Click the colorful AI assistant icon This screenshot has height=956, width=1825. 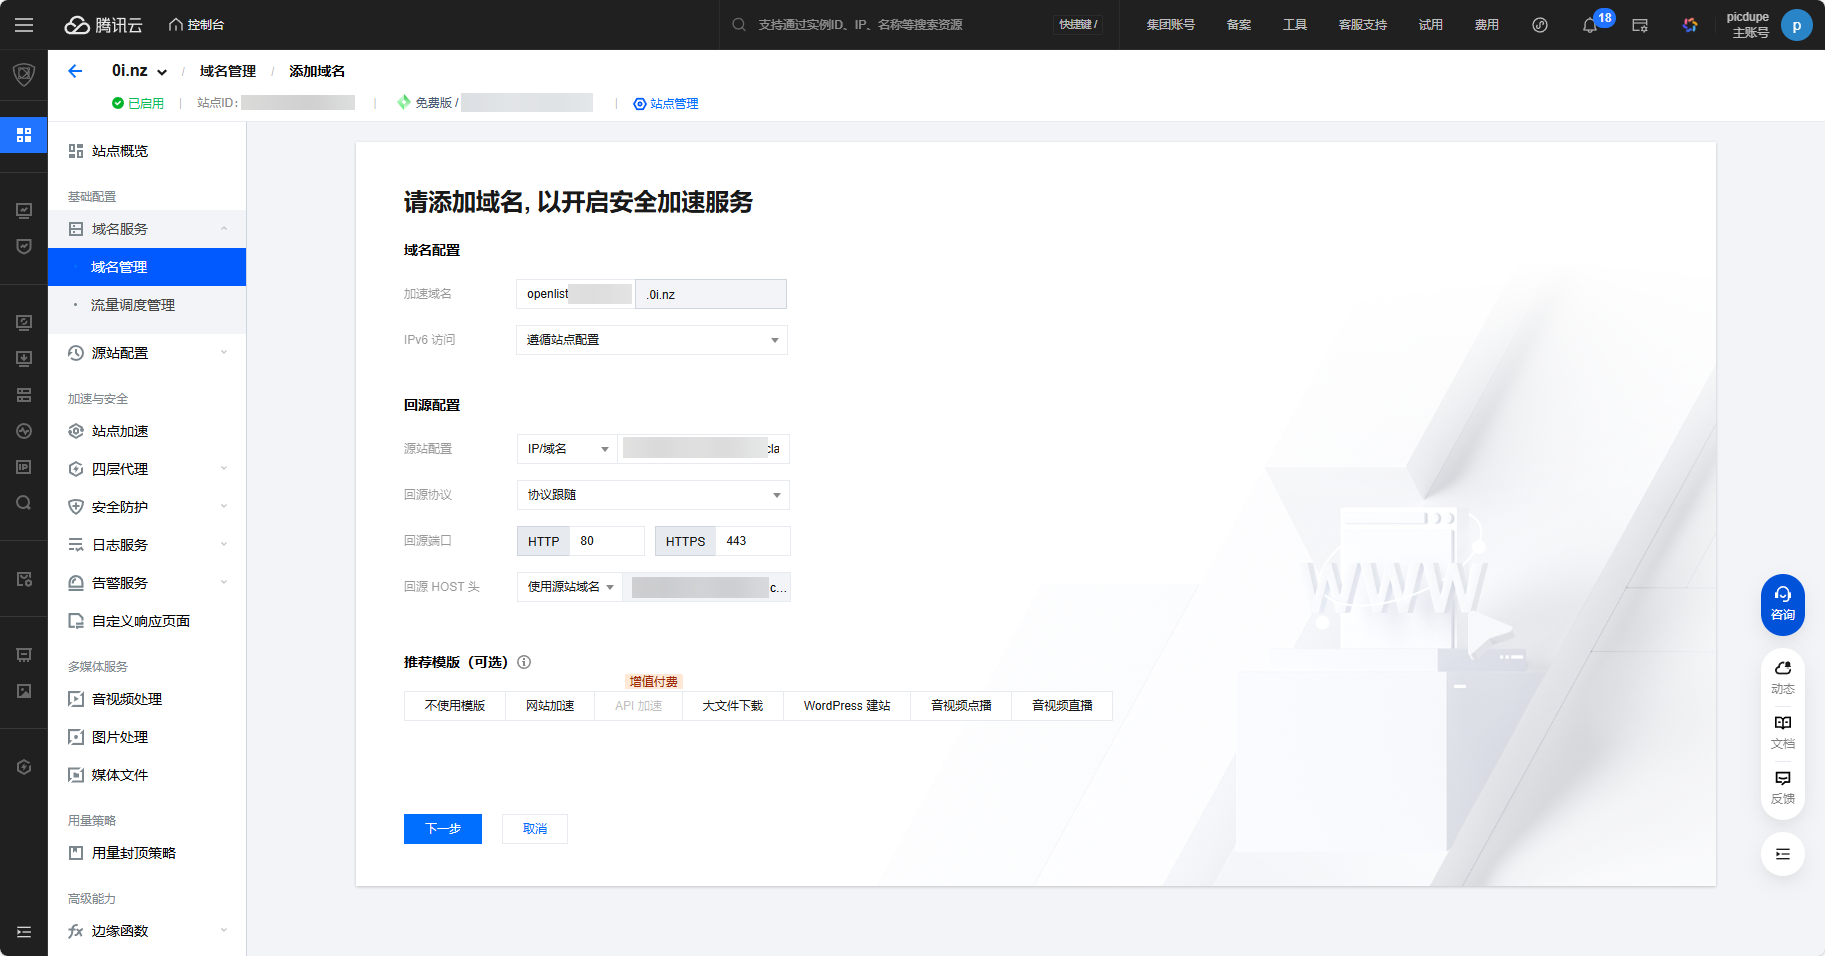[1690, 25]
